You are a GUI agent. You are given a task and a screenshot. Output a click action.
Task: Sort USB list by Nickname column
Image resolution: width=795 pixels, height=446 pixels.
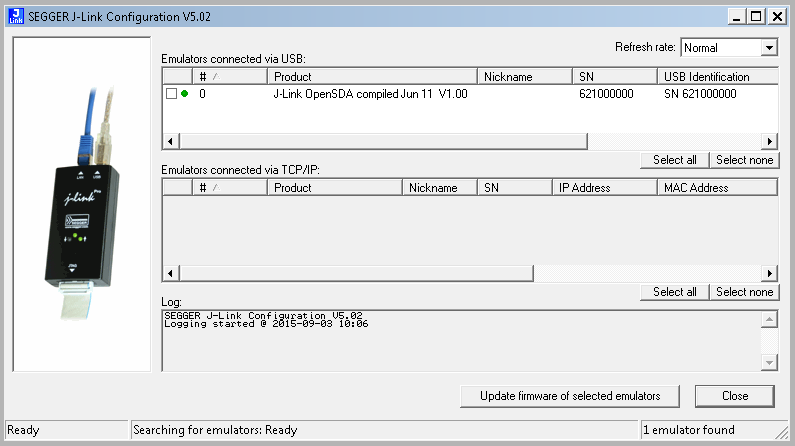point(525,77)
